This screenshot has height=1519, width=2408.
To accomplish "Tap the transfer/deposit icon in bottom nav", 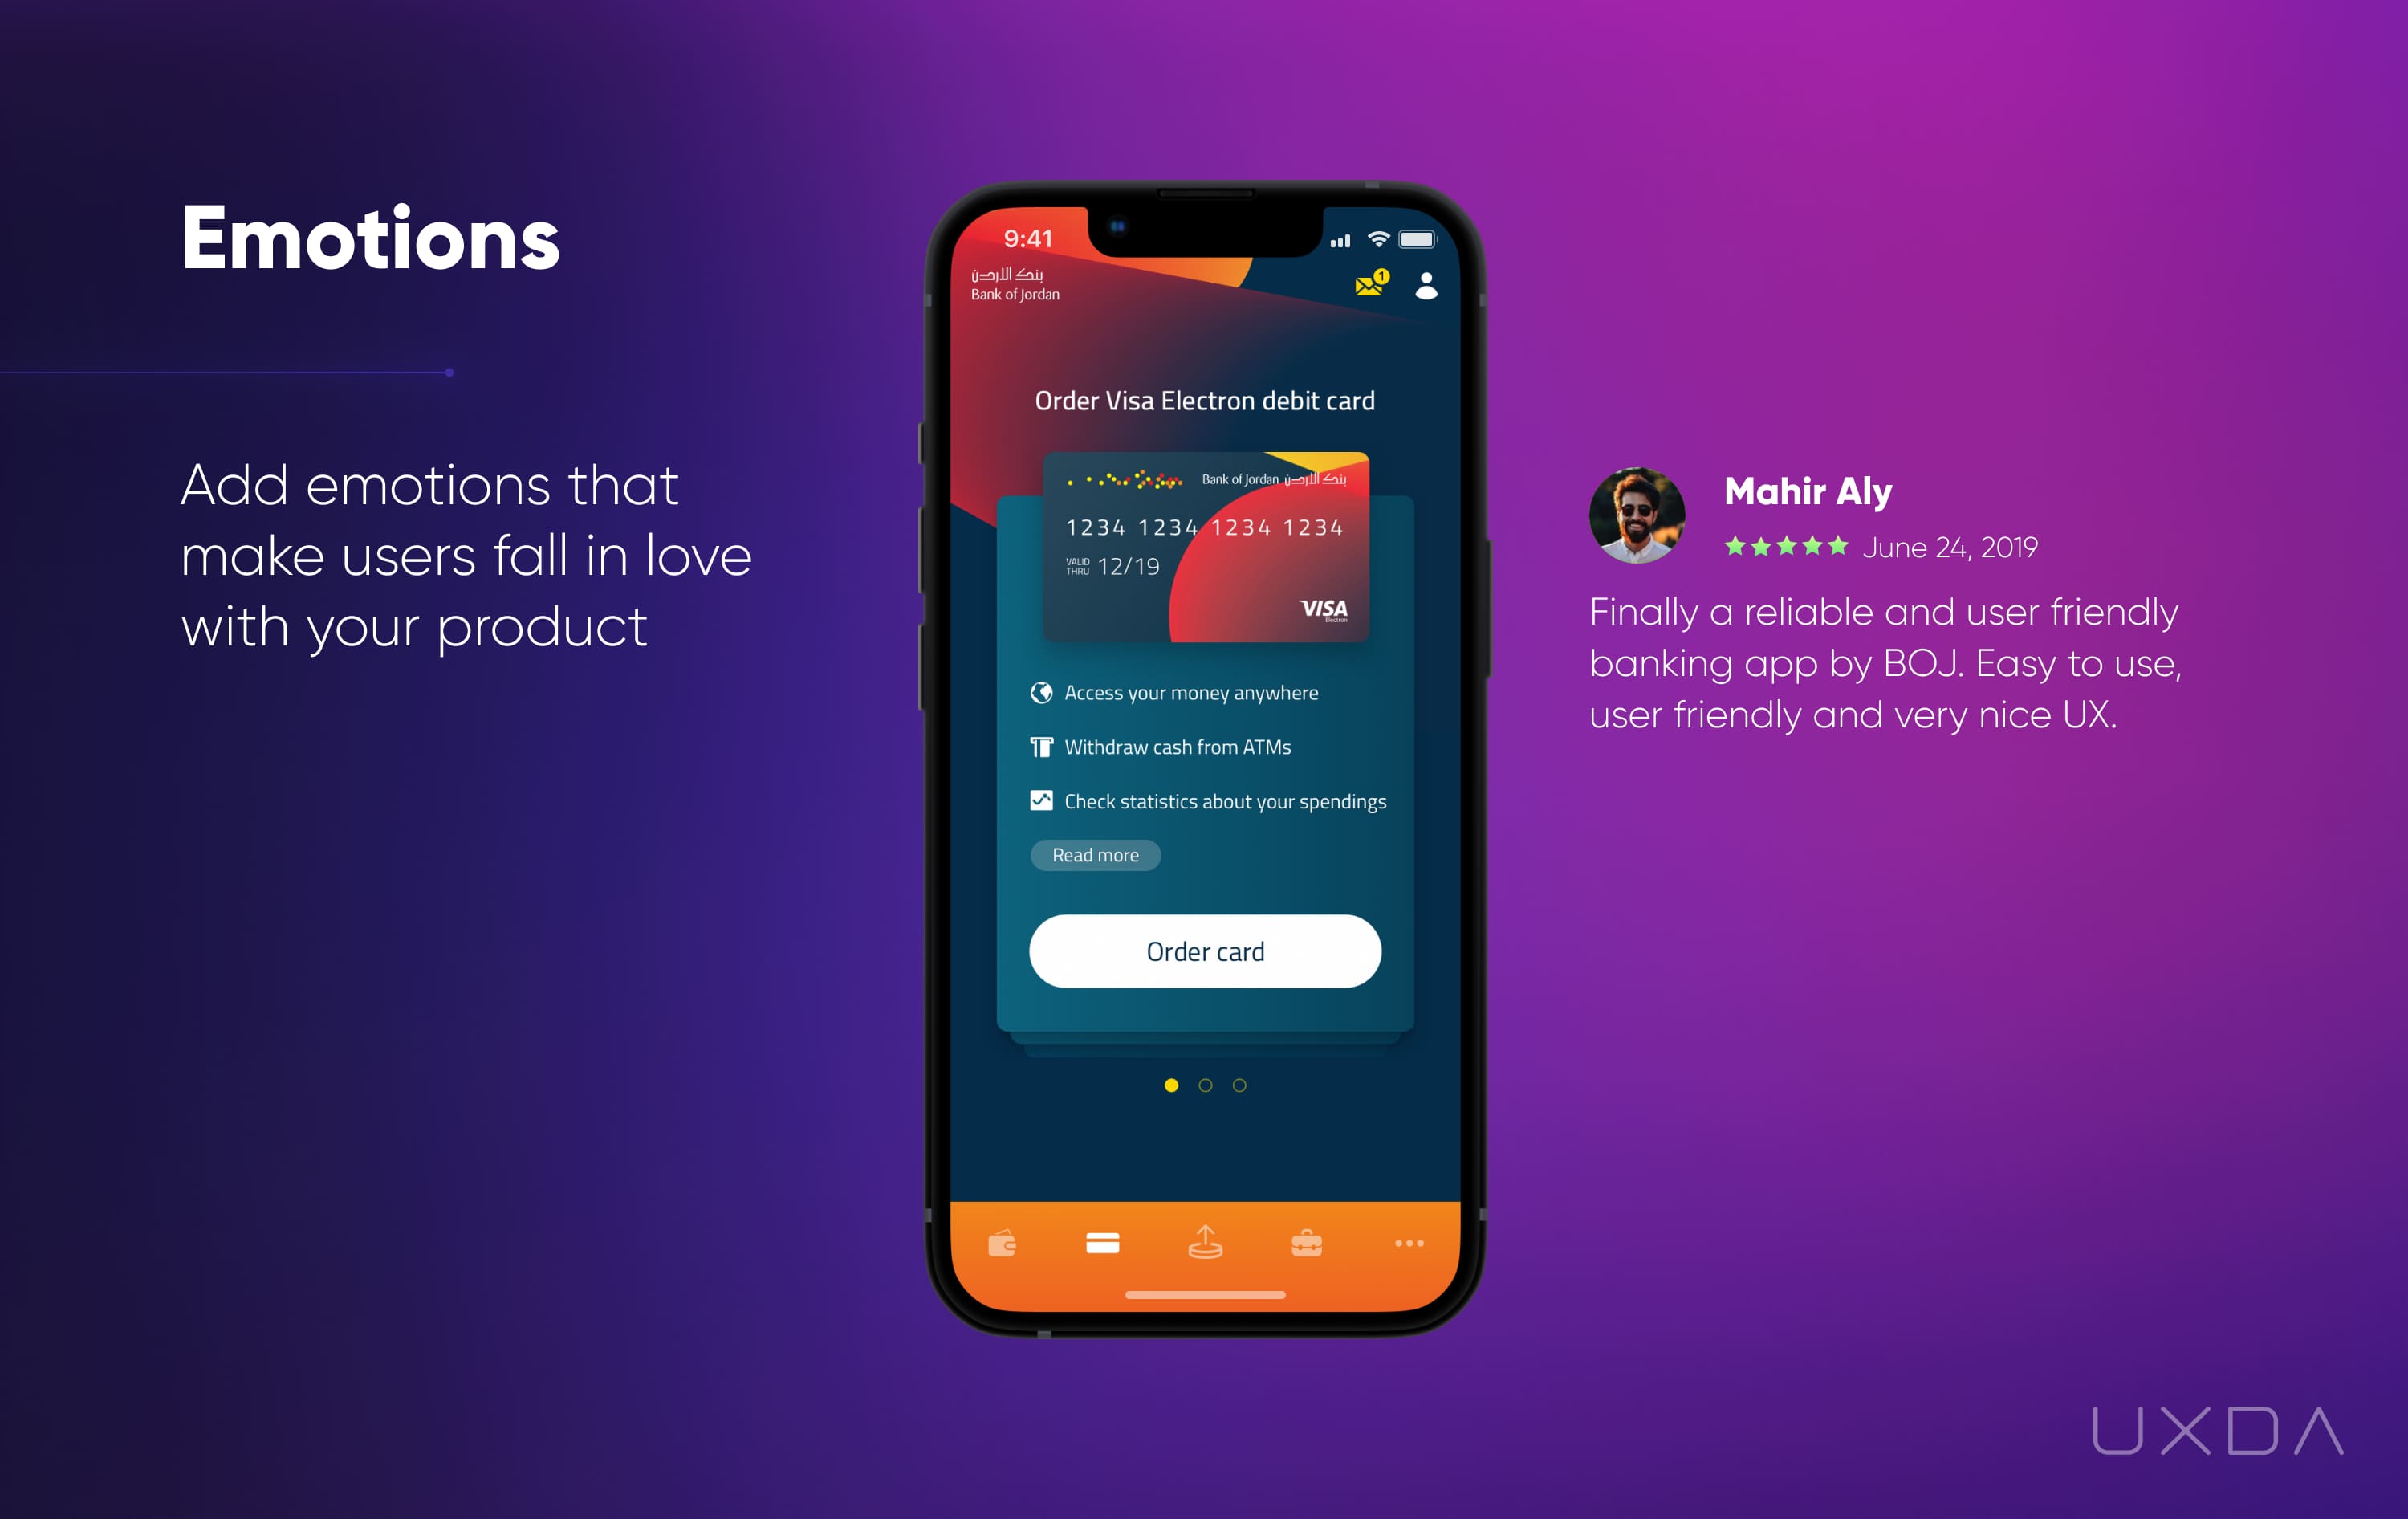I will (x=1206, y=1244).
